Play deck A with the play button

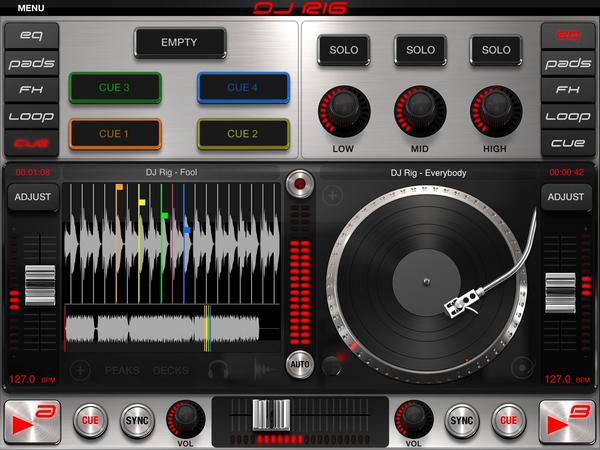pyautogui.click(x=33, y=422)
